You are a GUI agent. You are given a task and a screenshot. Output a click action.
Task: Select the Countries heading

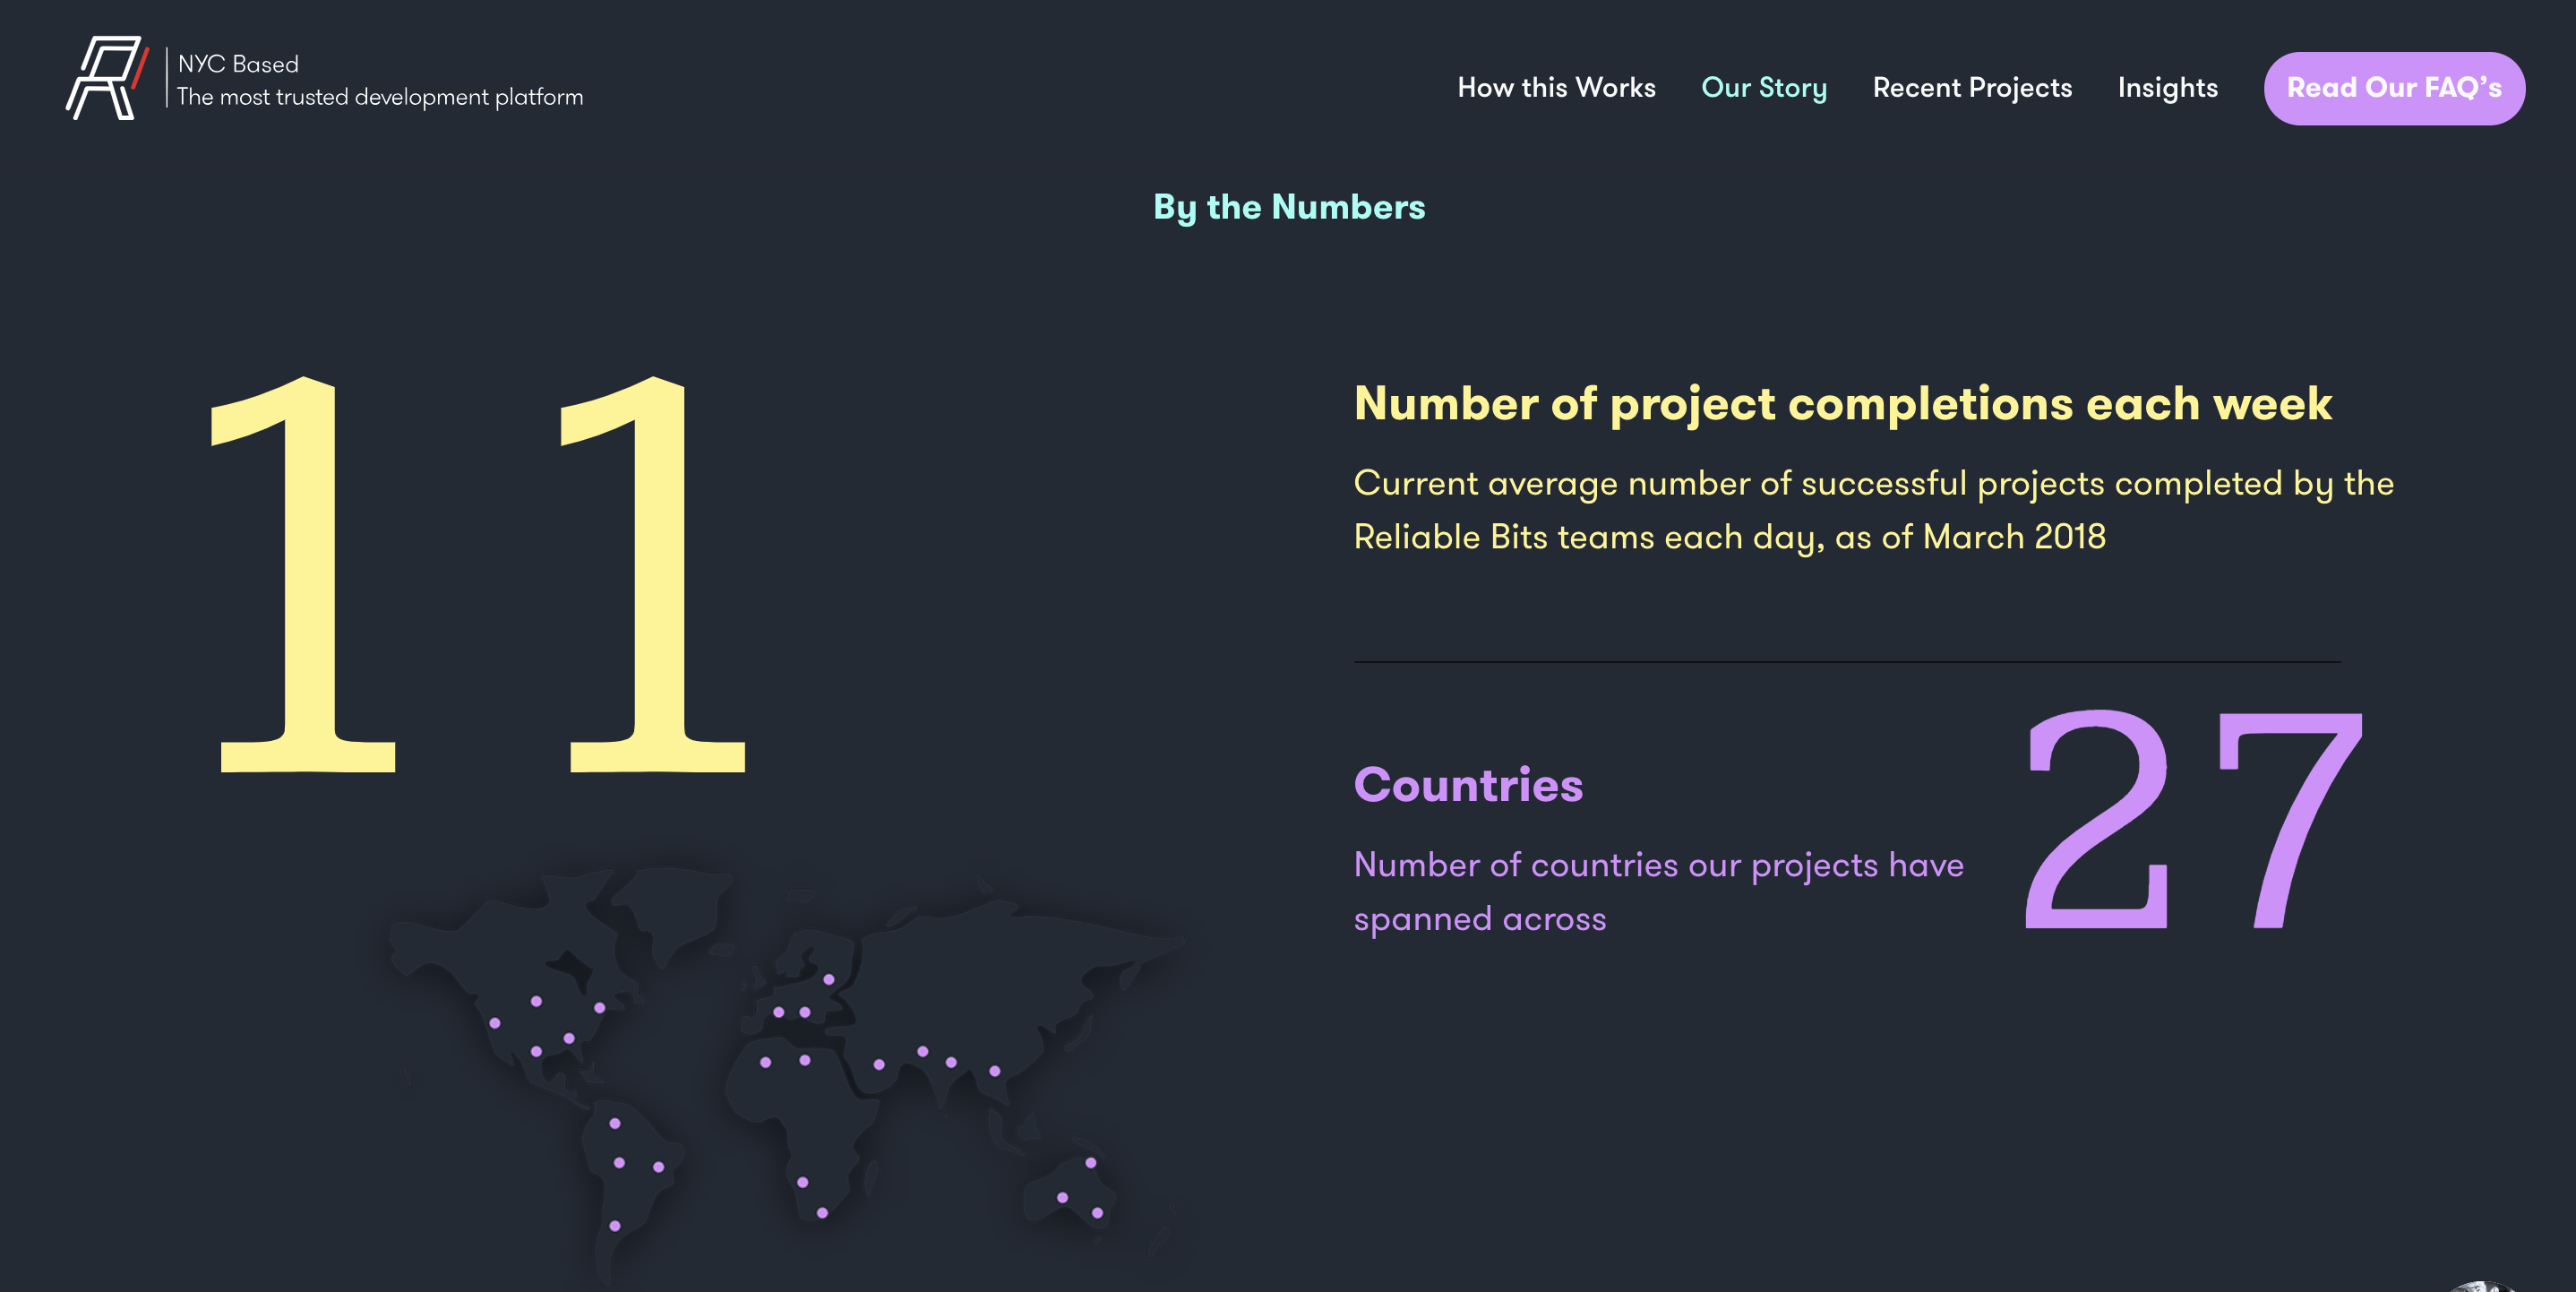(1467, 785)
